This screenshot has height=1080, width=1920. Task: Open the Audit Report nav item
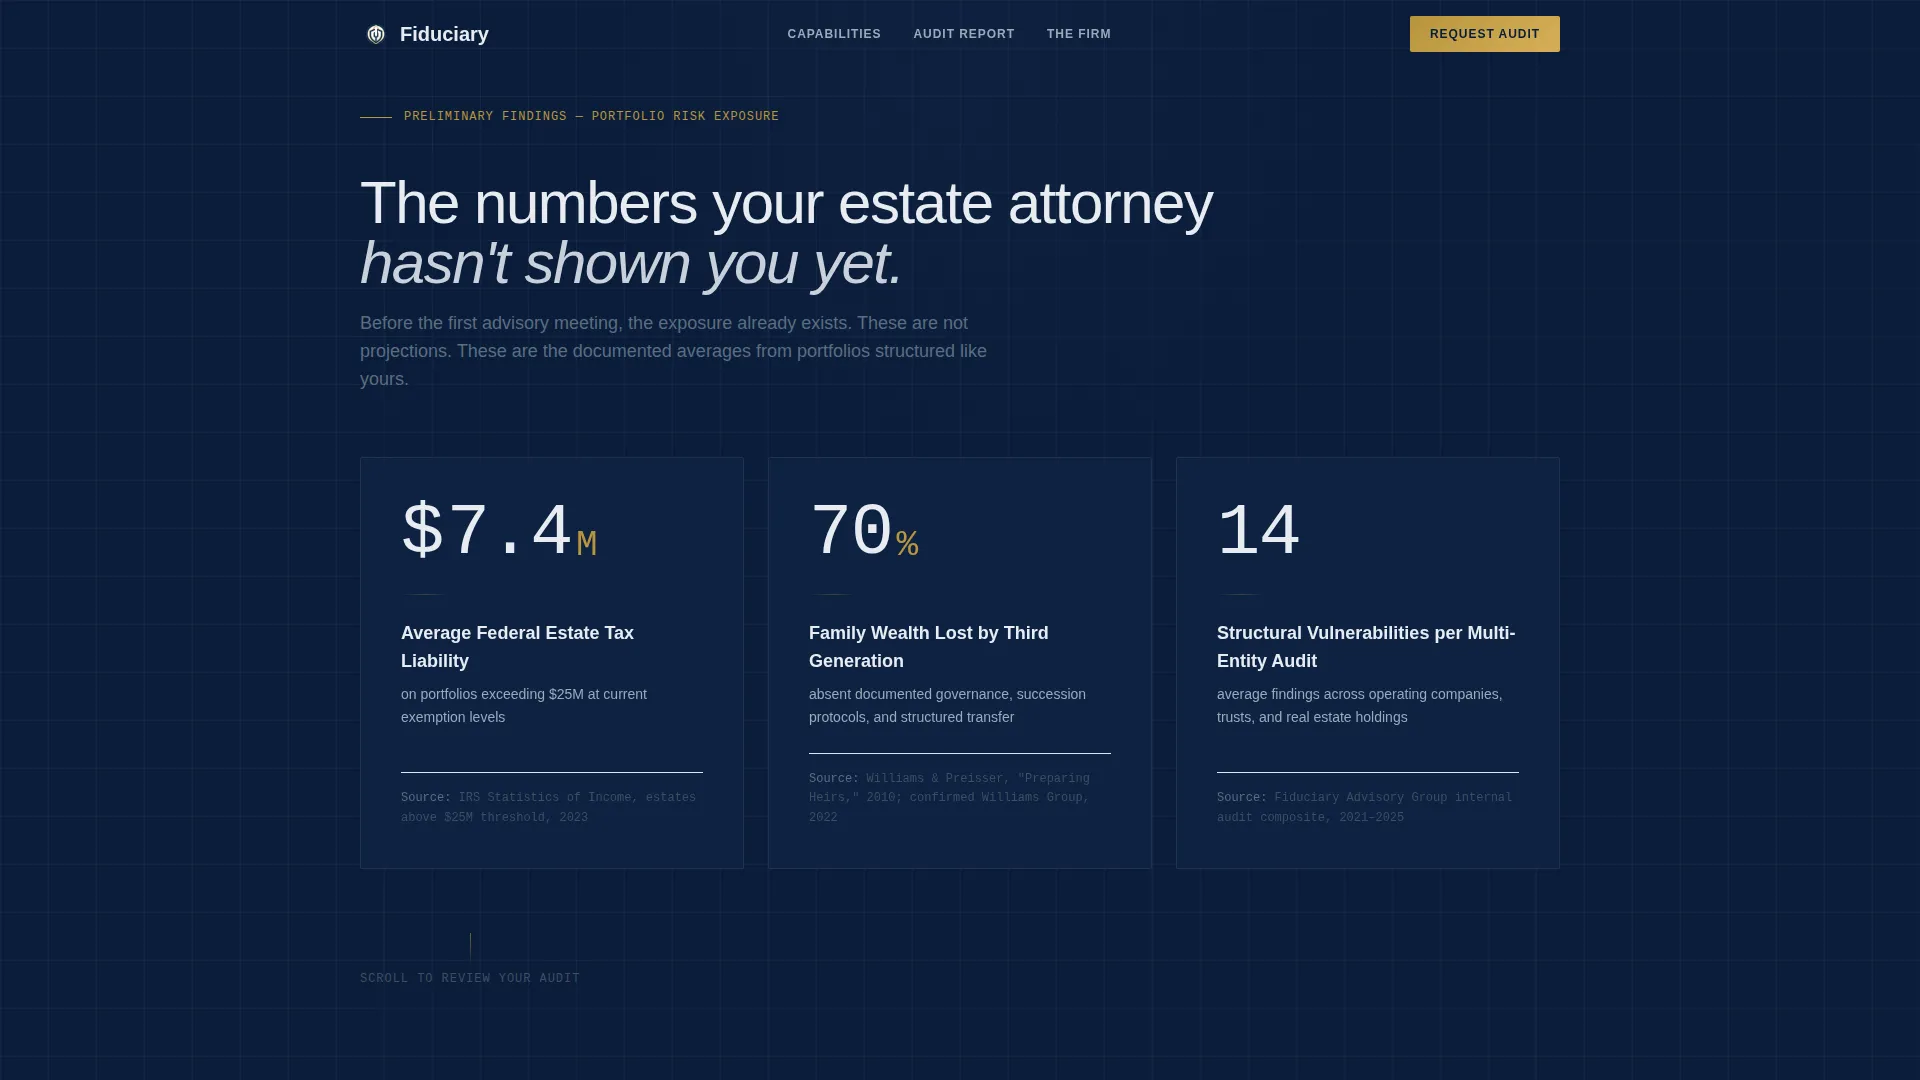click(x=964, y=34)
